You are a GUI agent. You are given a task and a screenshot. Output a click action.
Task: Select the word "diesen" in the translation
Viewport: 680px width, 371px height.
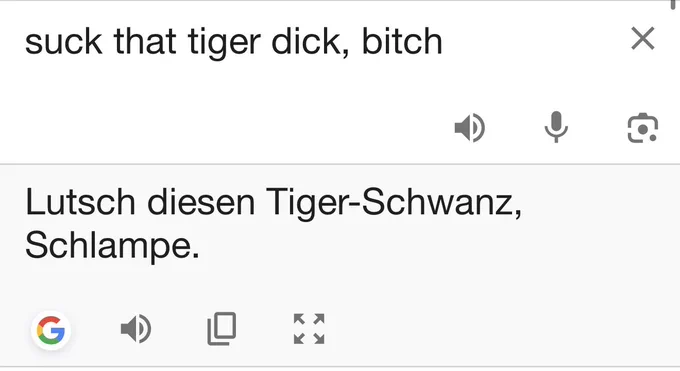(201, 202)
